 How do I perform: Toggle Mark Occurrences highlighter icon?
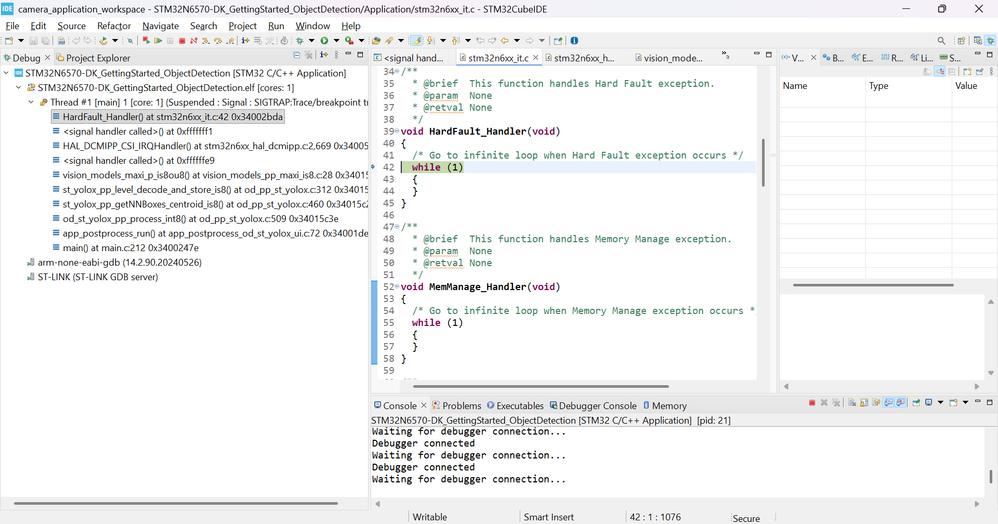click(416, 41)
